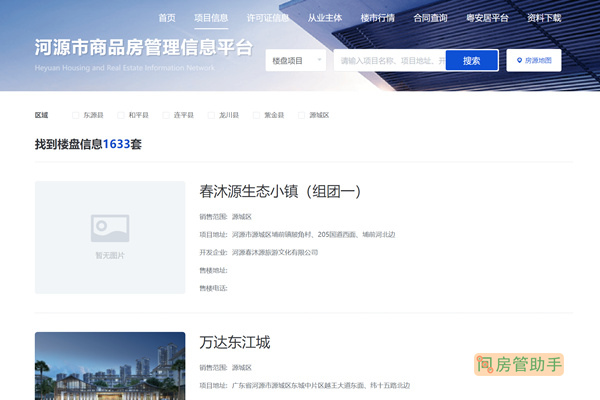600x400 pixels.
Task: Enable the 紫金县 region checkbox
Action: click(256, 115)
